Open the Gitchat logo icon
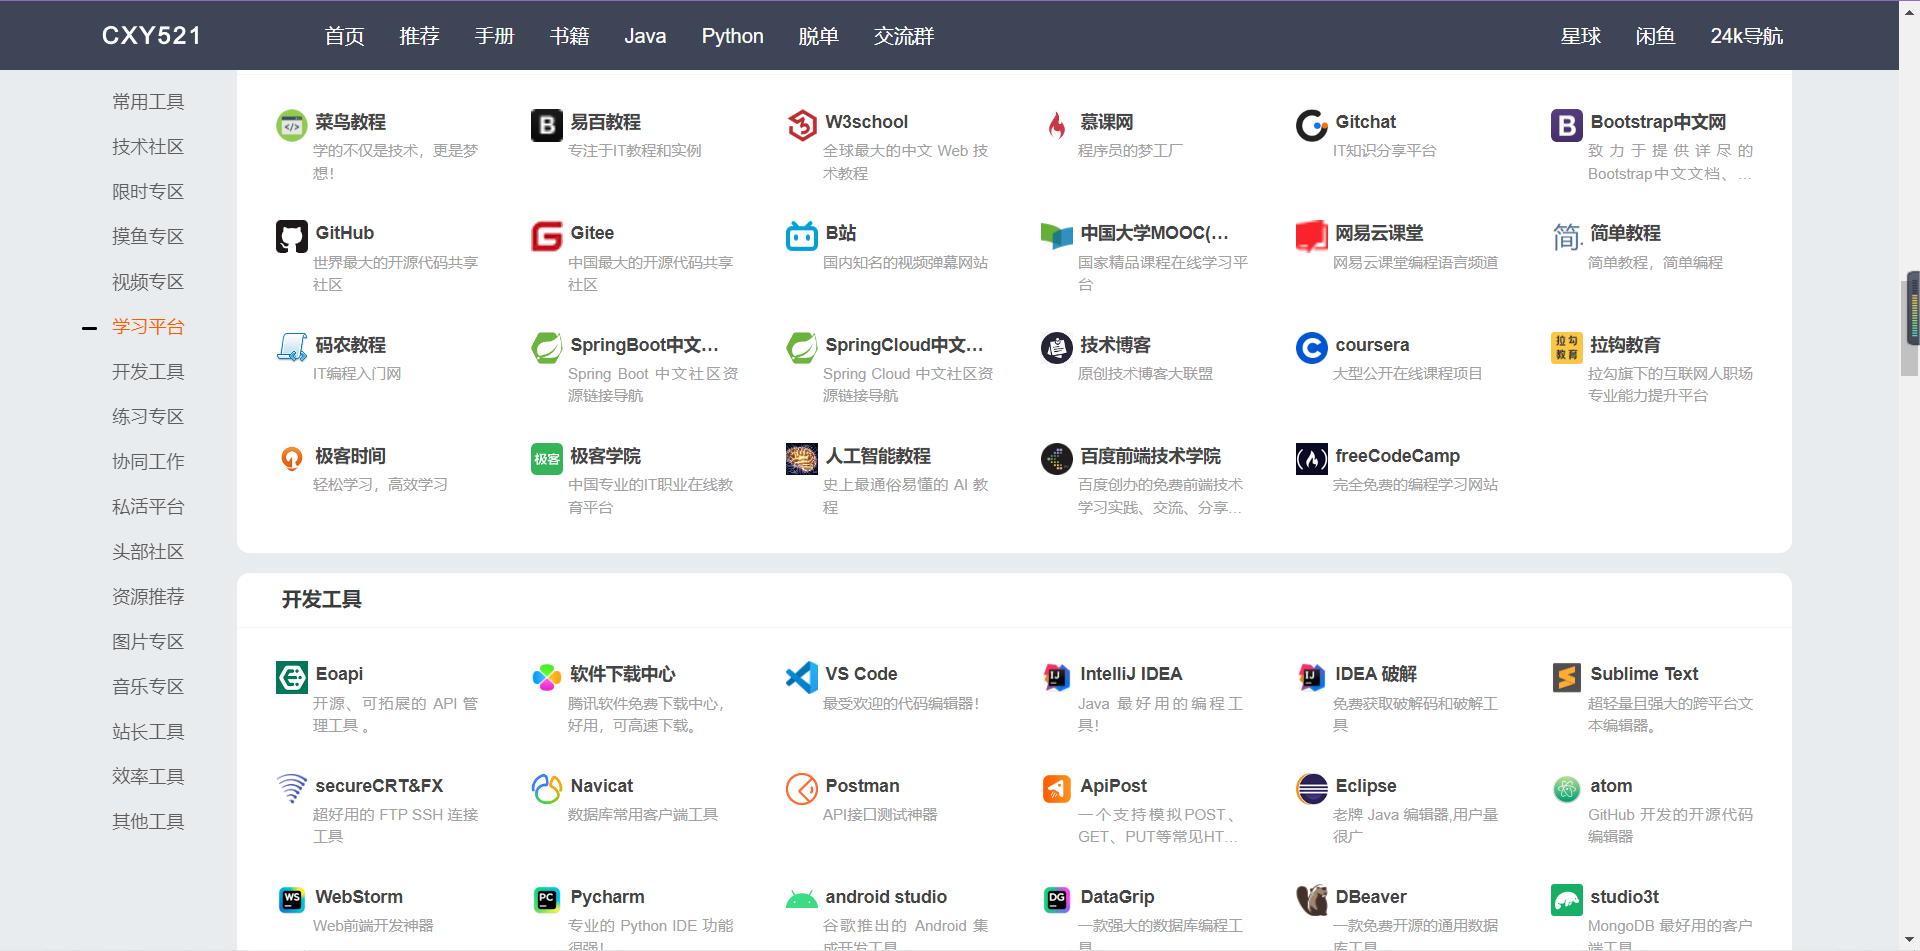 (1312, 125)
